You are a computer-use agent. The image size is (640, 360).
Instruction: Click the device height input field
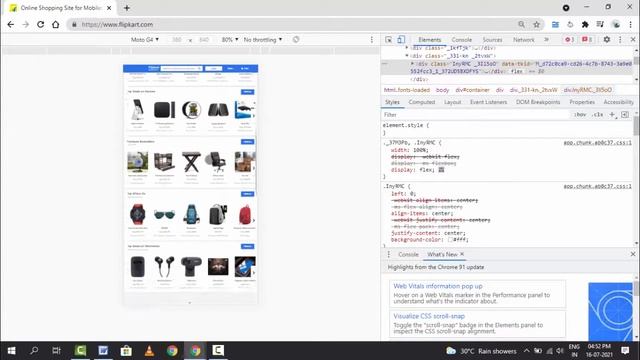(204, 40)
